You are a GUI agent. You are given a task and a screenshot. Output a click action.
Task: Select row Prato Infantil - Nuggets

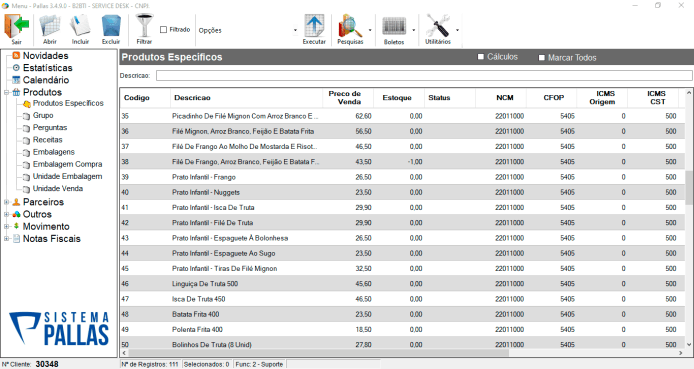(402, 192)
